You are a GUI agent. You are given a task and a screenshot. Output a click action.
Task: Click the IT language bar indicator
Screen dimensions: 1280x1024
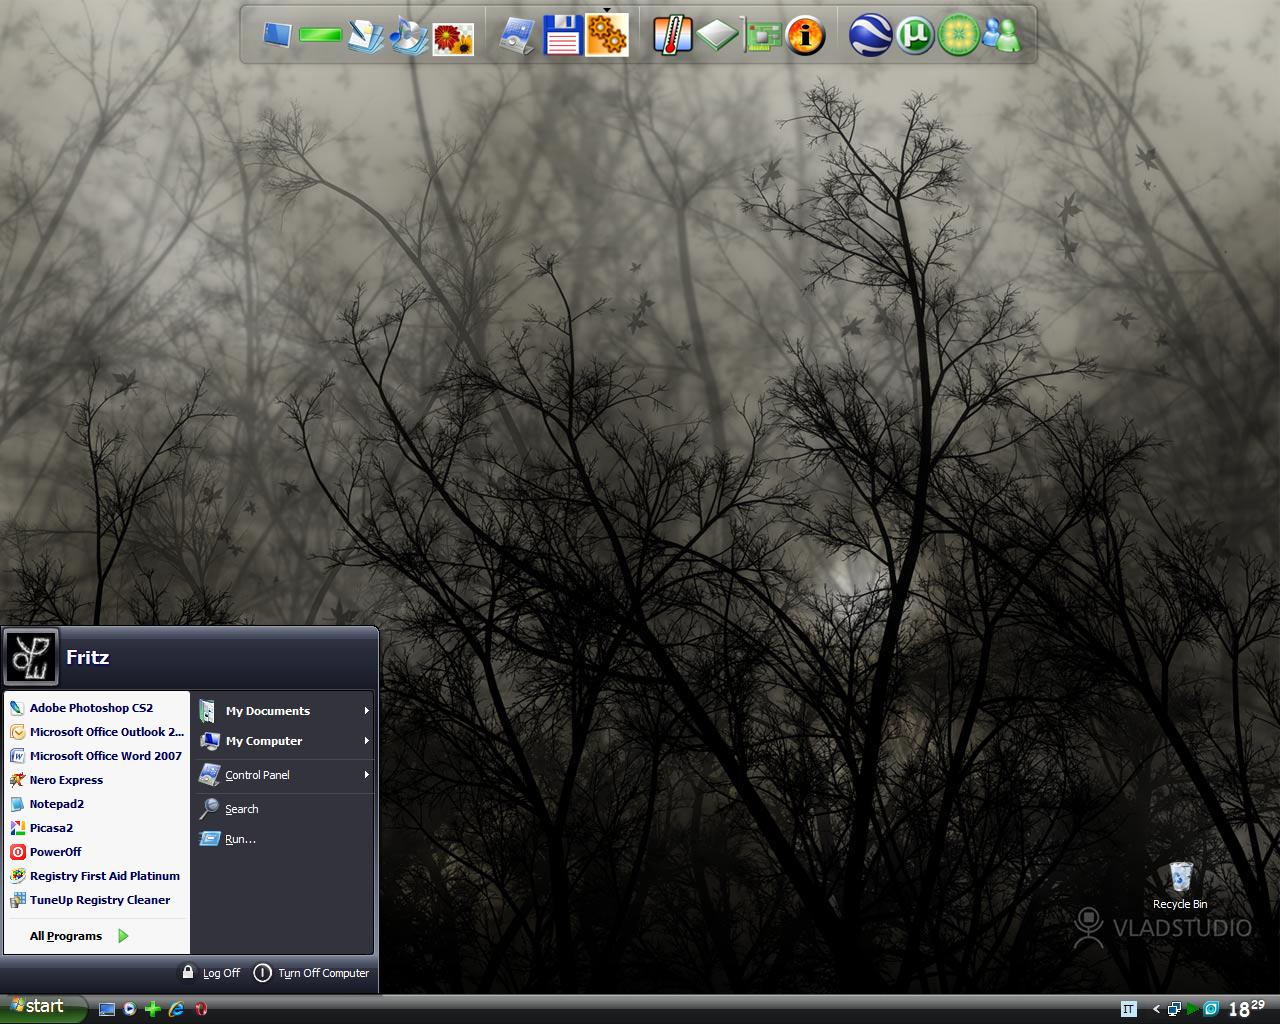pos(1128,1009)
